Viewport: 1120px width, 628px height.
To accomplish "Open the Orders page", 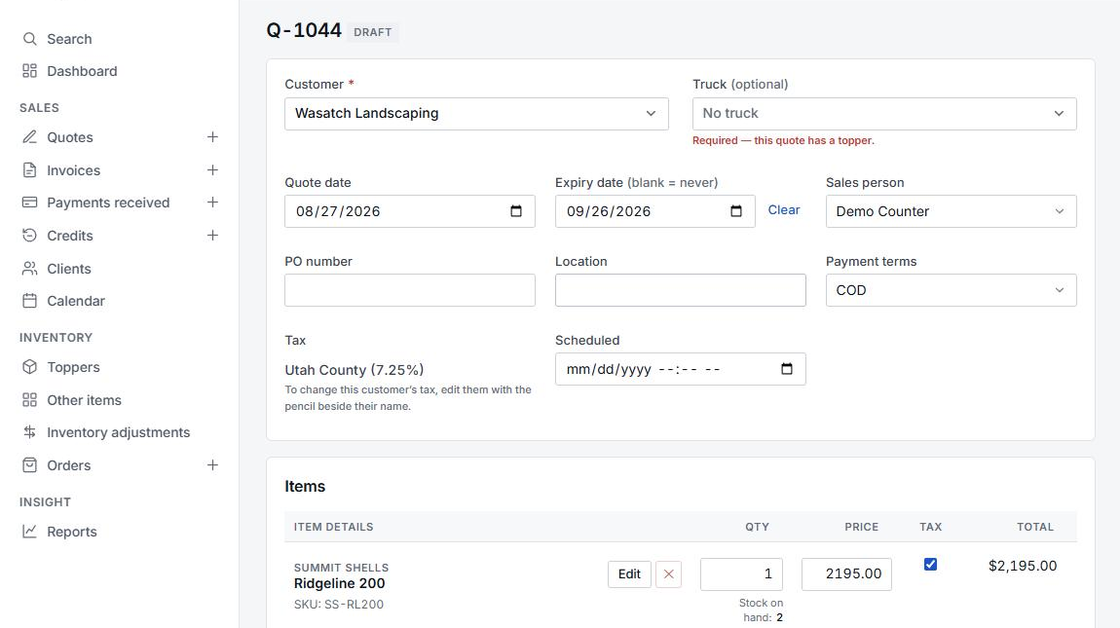I will click(69, 465).
